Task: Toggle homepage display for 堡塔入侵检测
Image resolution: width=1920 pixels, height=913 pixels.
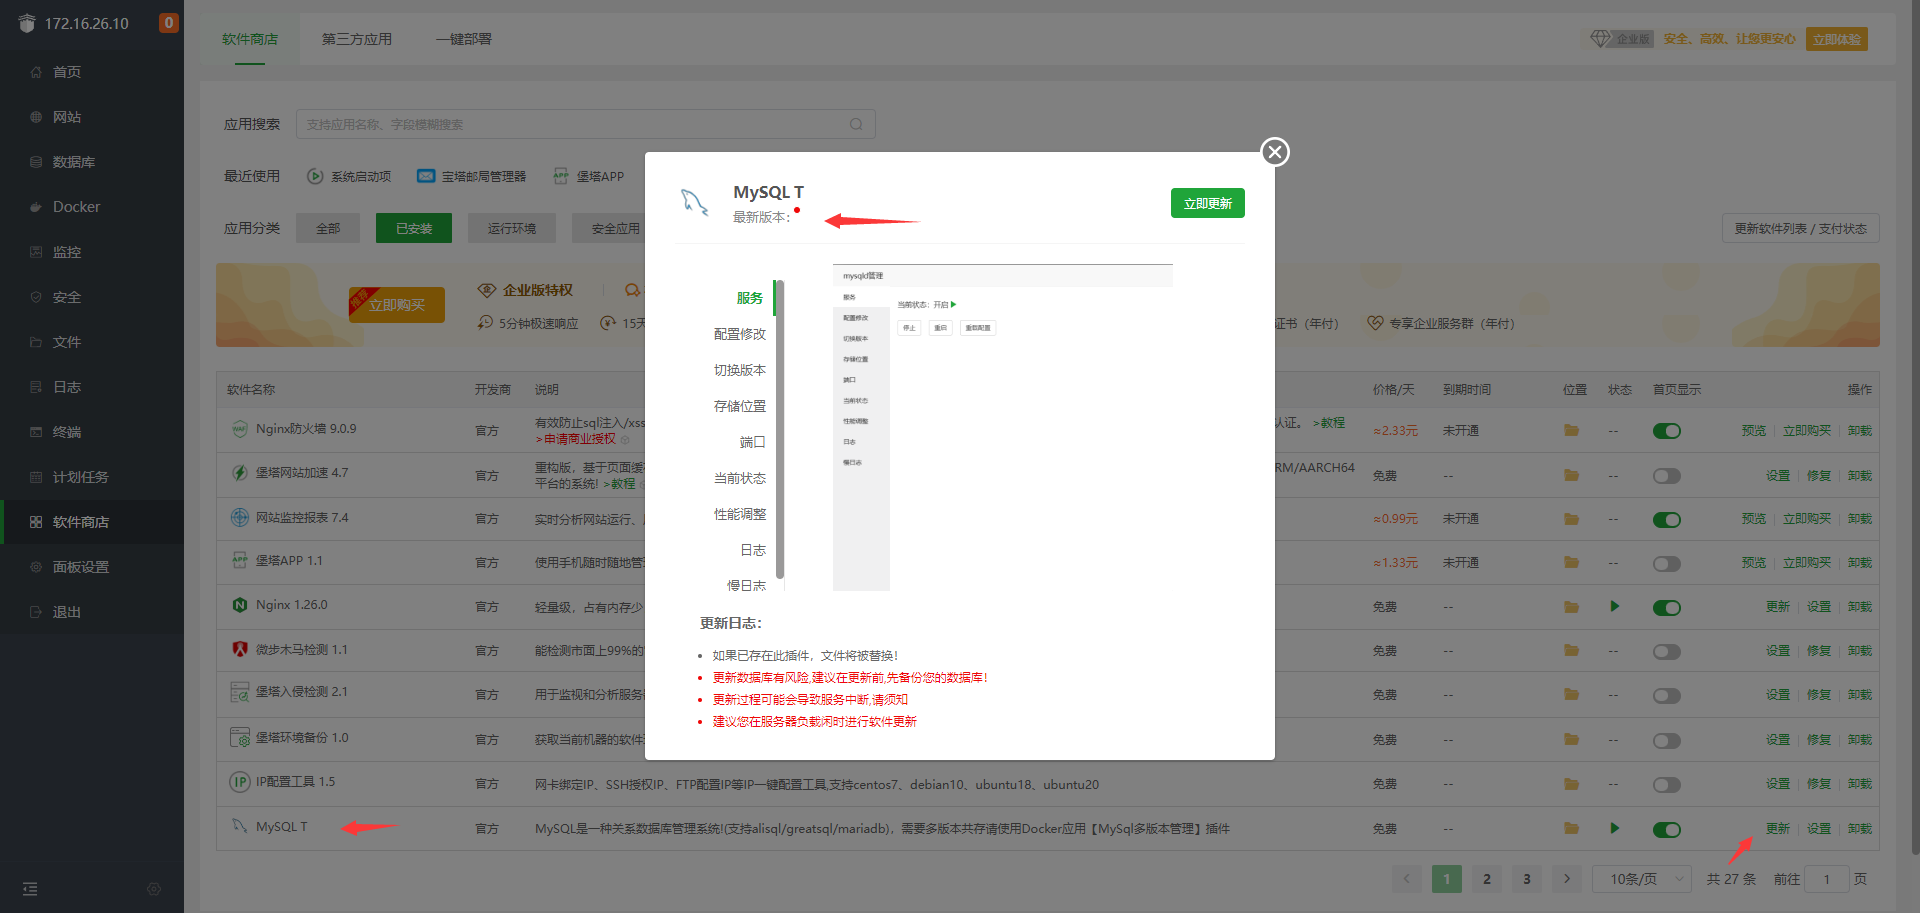Action: point(1667,696)
